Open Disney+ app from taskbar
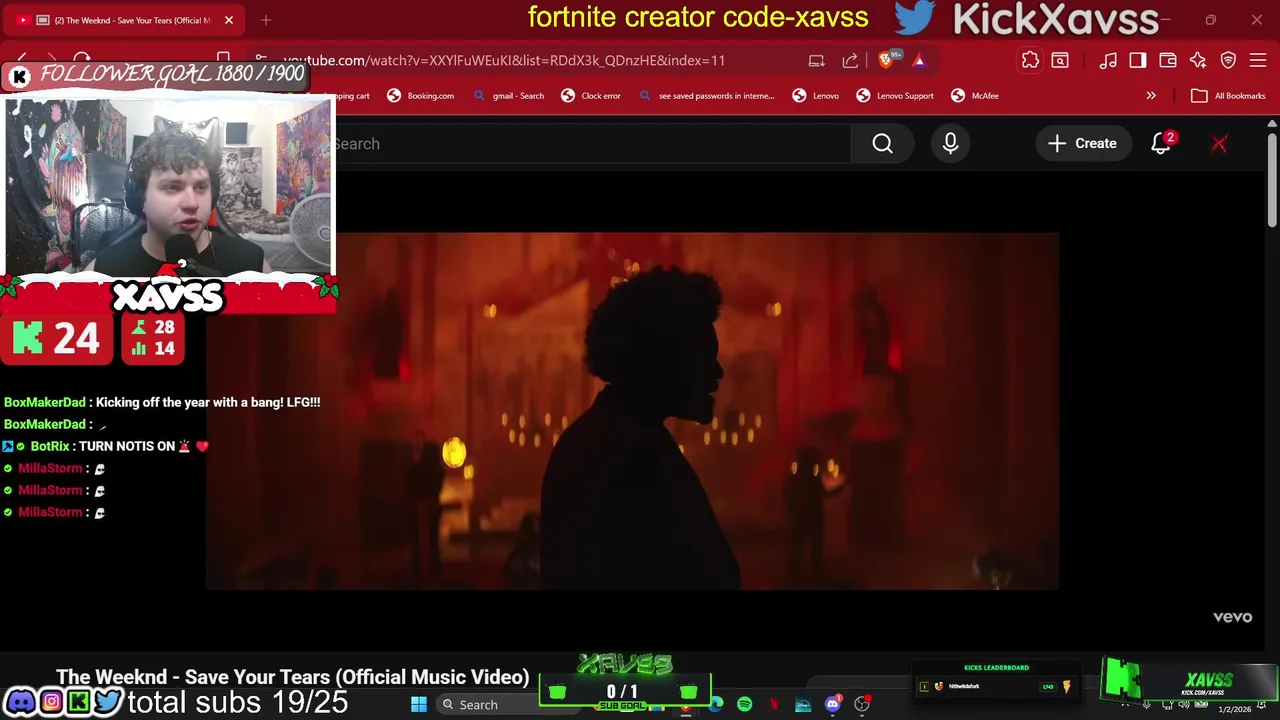 click(803, 705)
